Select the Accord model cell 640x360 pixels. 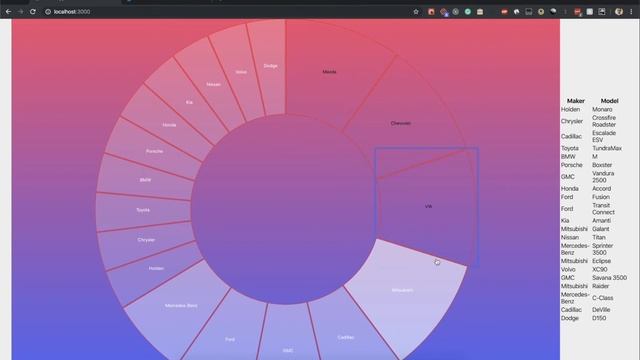click(602, 189)
